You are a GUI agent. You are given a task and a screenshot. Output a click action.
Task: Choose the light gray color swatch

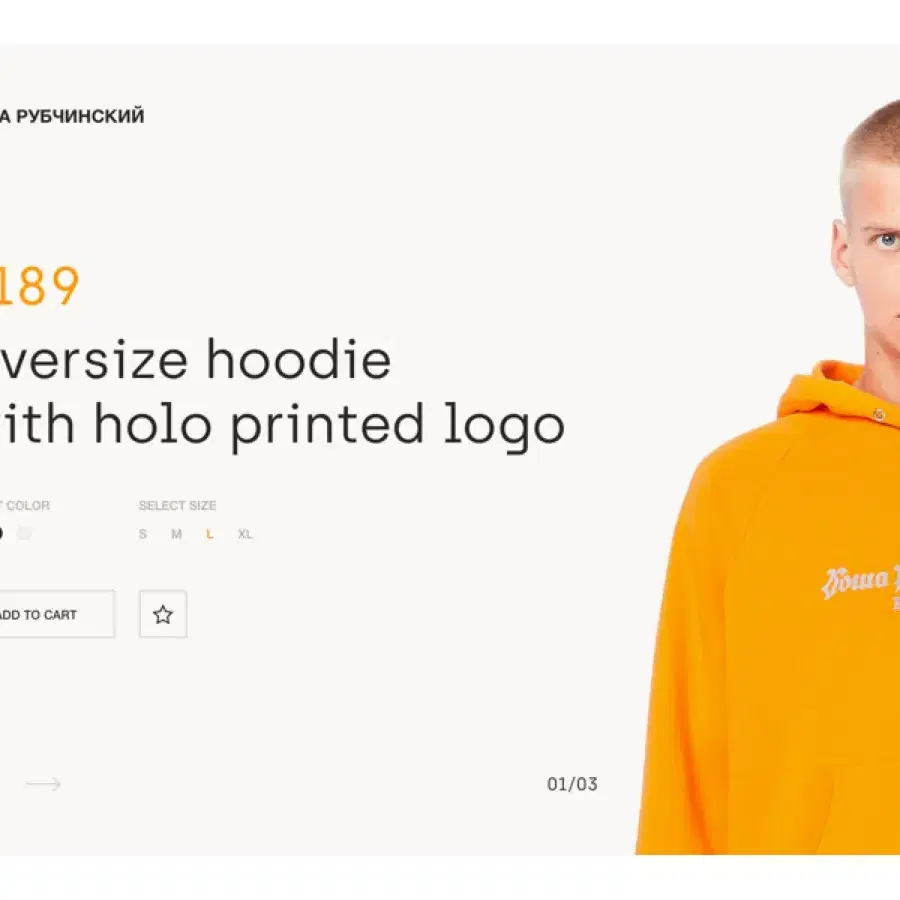[x=24, y=534]
